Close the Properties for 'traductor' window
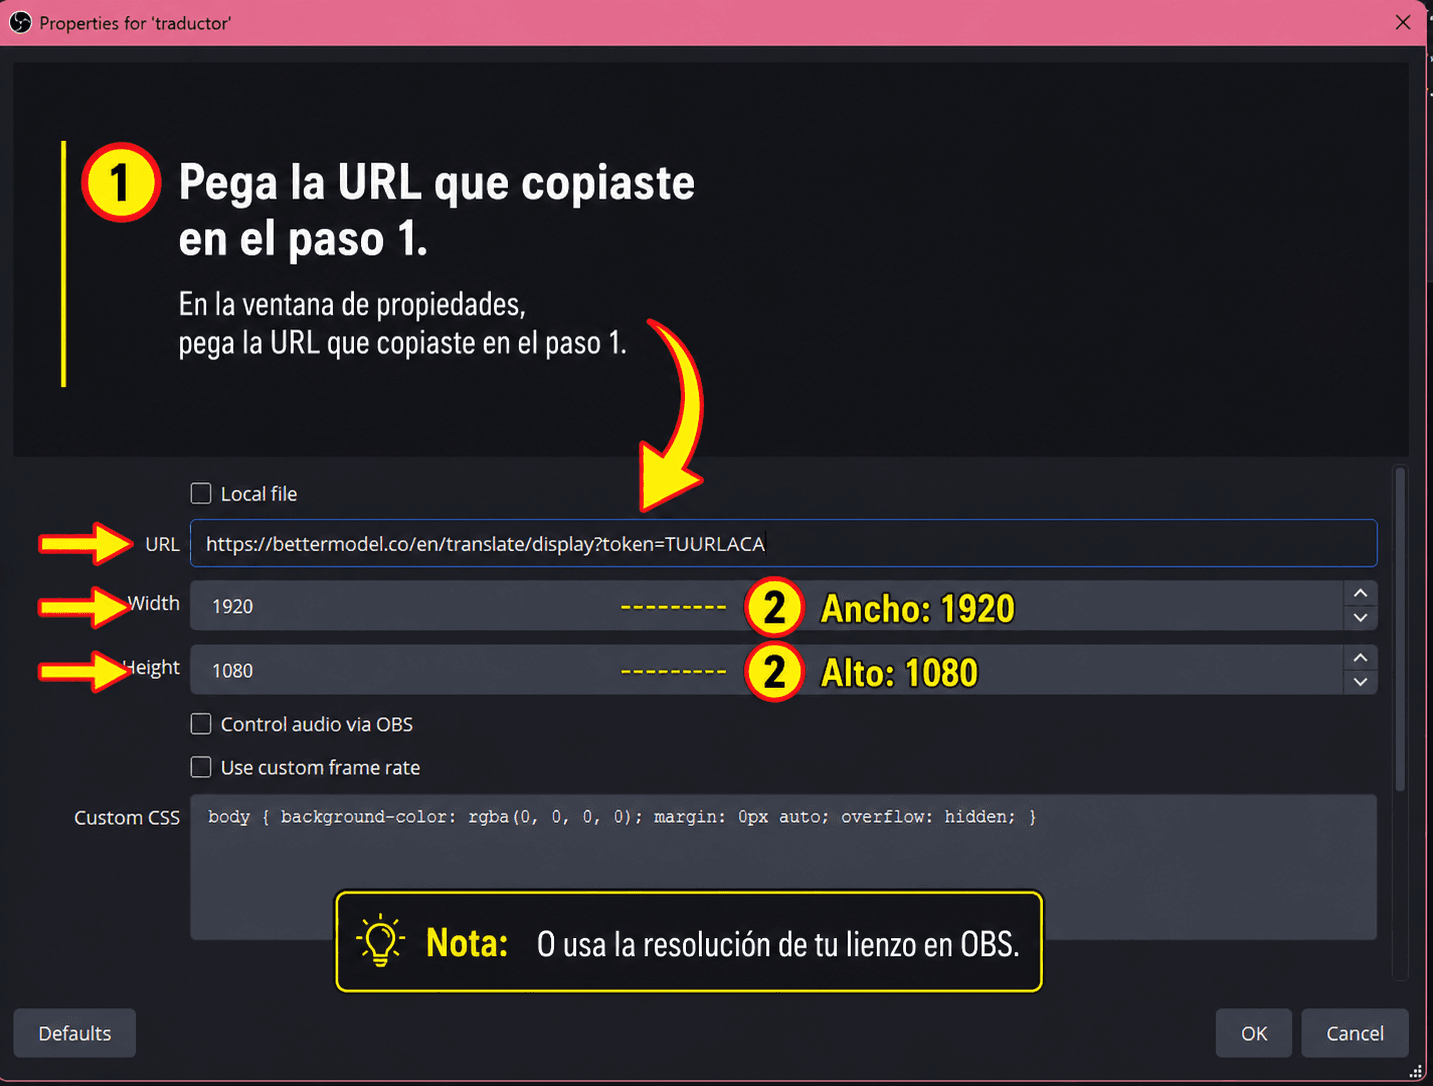Screen dimensions: 1433x1086 pos(1403,22)
